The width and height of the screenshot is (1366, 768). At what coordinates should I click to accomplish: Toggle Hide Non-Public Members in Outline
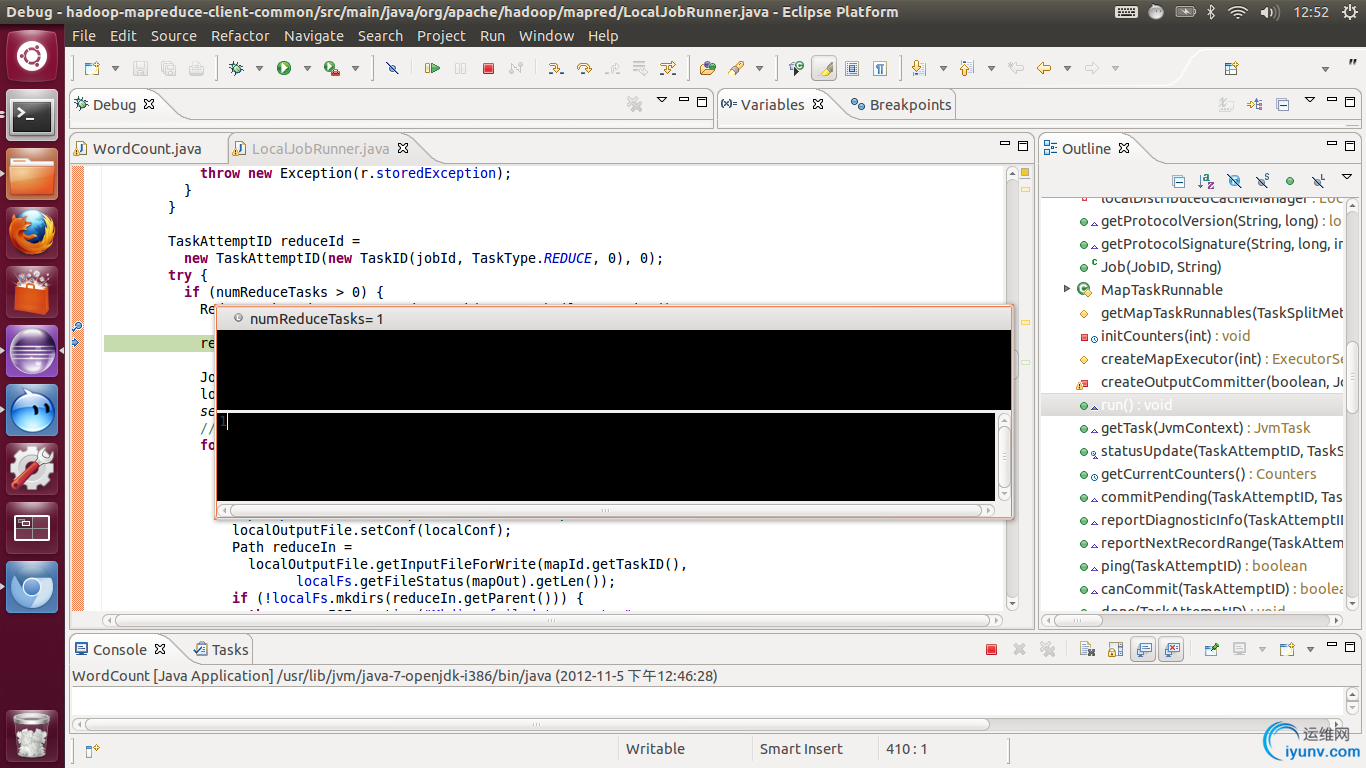[1290, 181]
